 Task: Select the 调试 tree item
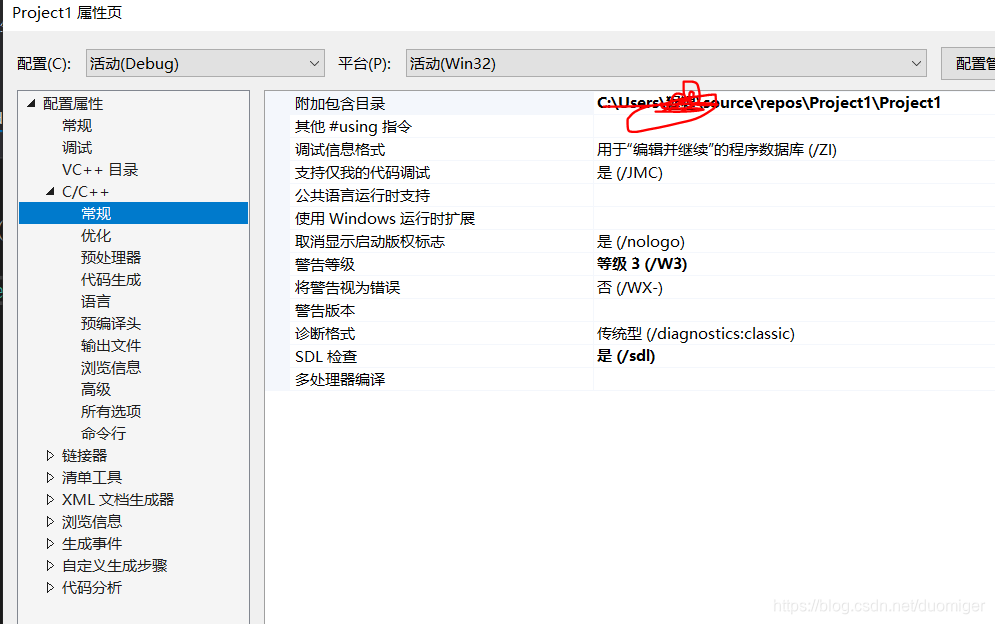click(77, 147)
